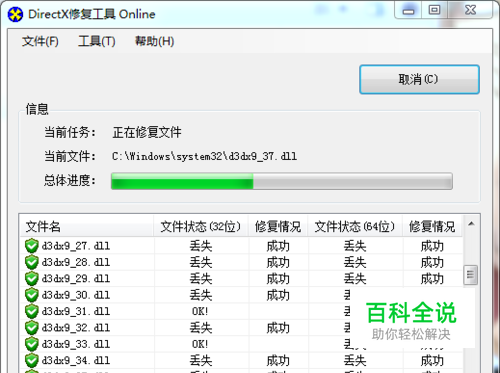Select the d3dx9_31.dll file name
Viewport: 500px width, 373px height.
[x=76, y=311]
